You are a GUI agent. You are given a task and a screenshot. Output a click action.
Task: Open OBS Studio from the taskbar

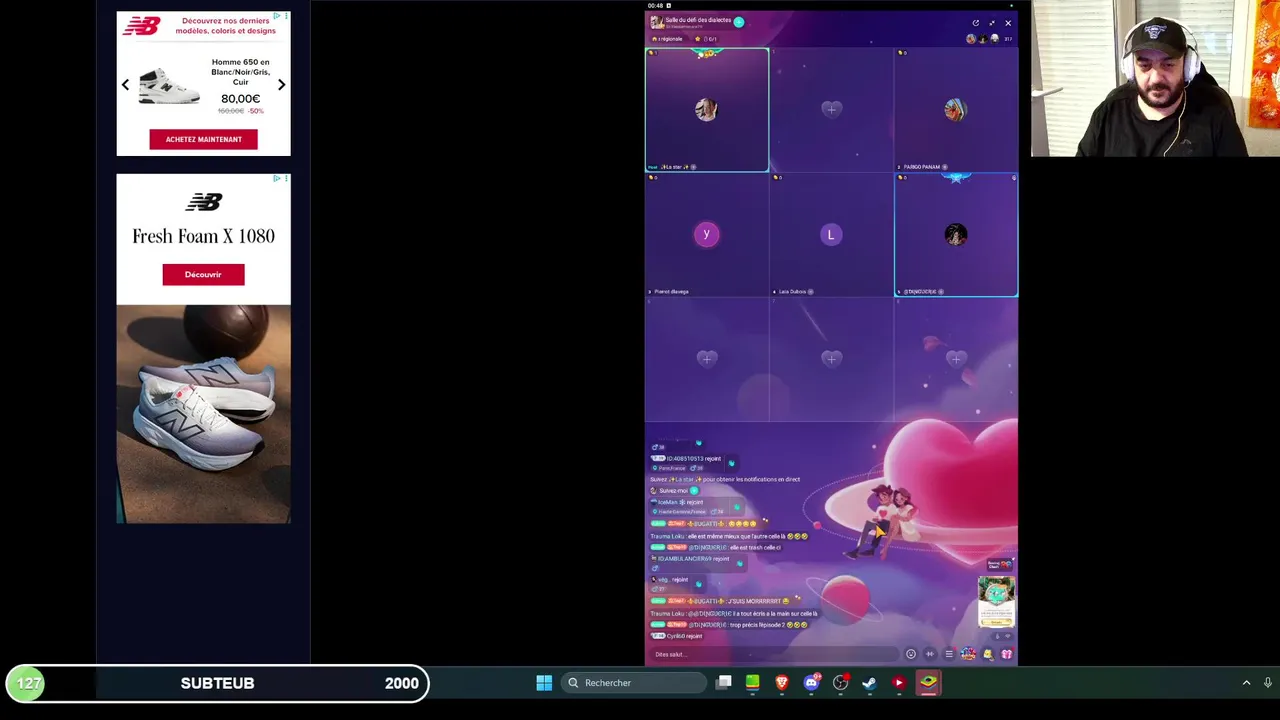pyautogui.click(x=840, y=683)
